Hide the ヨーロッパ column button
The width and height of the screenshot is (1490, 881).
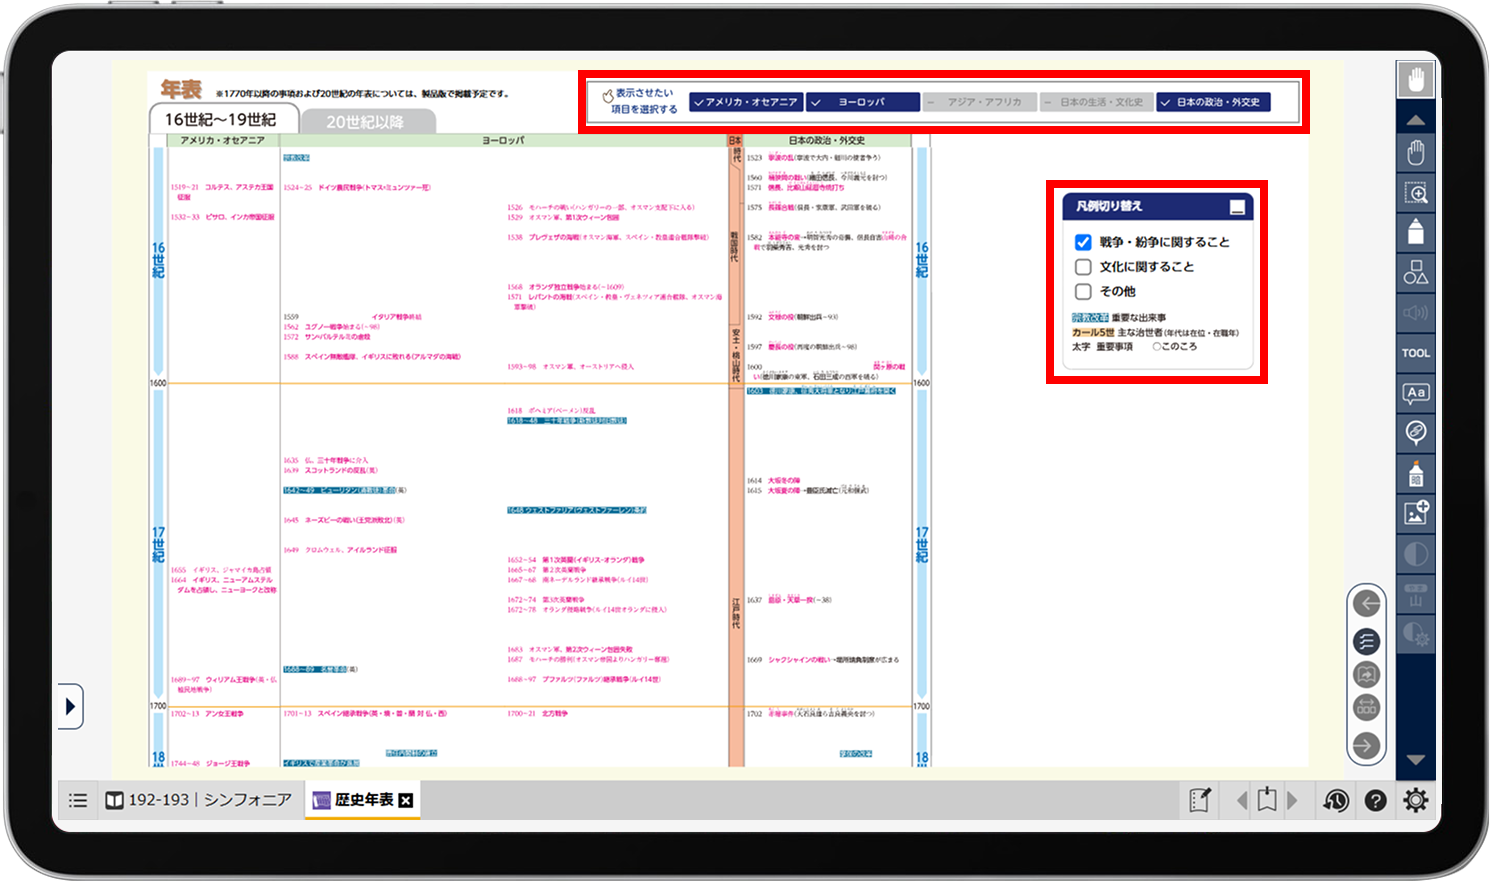[862, 102]
